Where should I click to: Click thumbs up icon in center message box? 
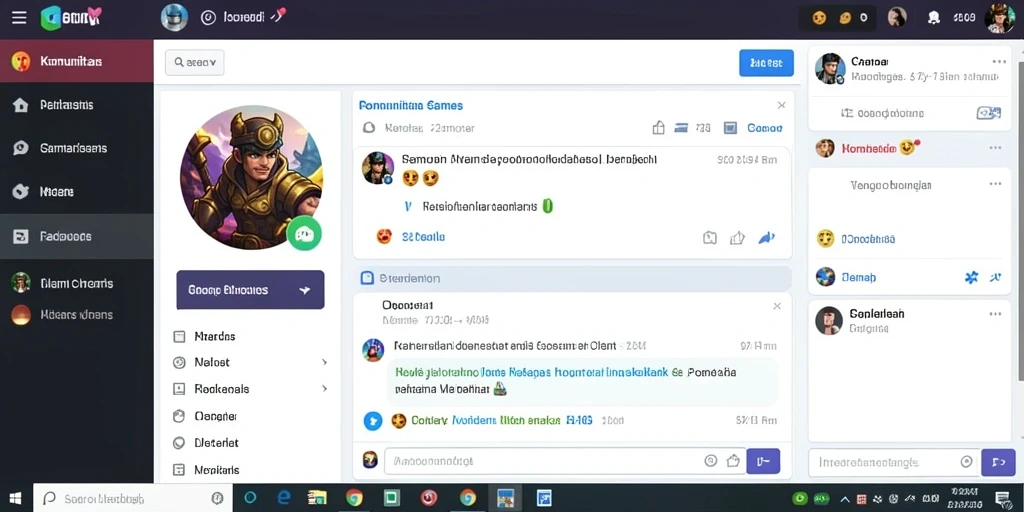click(x=733, y=461)
